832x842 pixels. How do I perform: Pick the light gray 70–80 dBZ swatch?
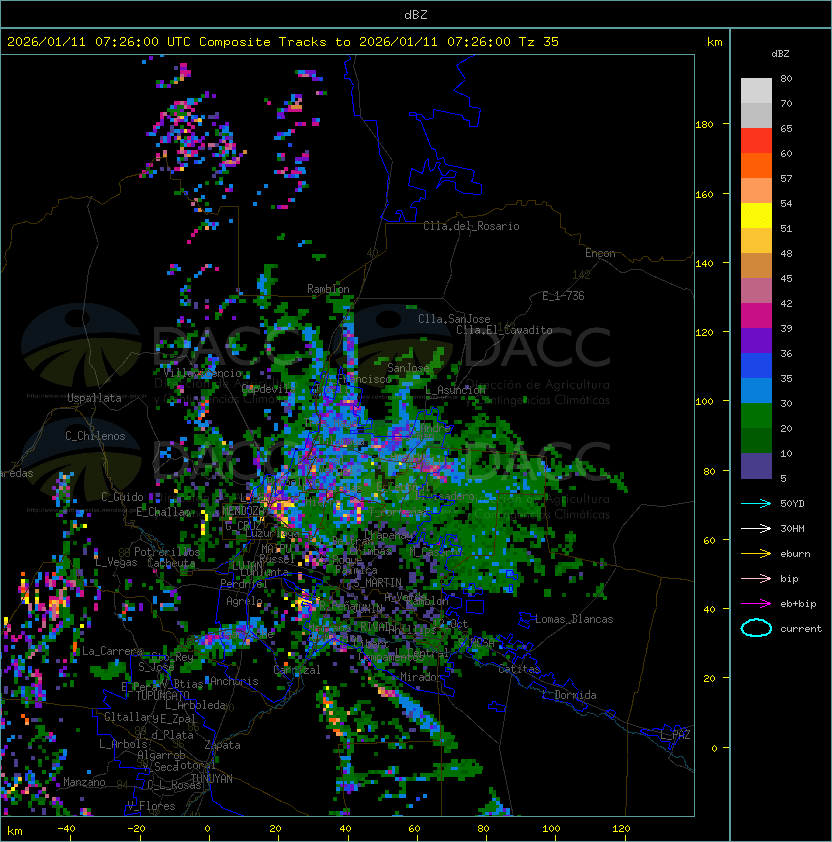point(756,90)
